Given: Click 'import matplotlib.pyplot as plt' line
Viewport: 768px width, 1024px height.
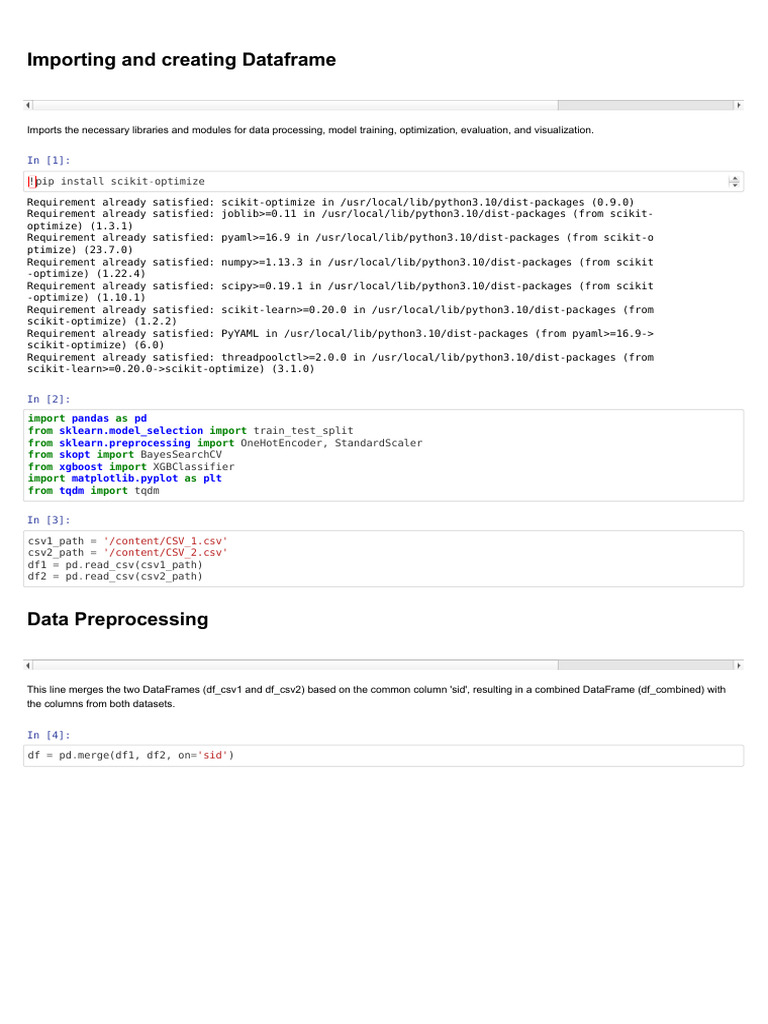Looking at the screenshot, I should click(125, 479).
